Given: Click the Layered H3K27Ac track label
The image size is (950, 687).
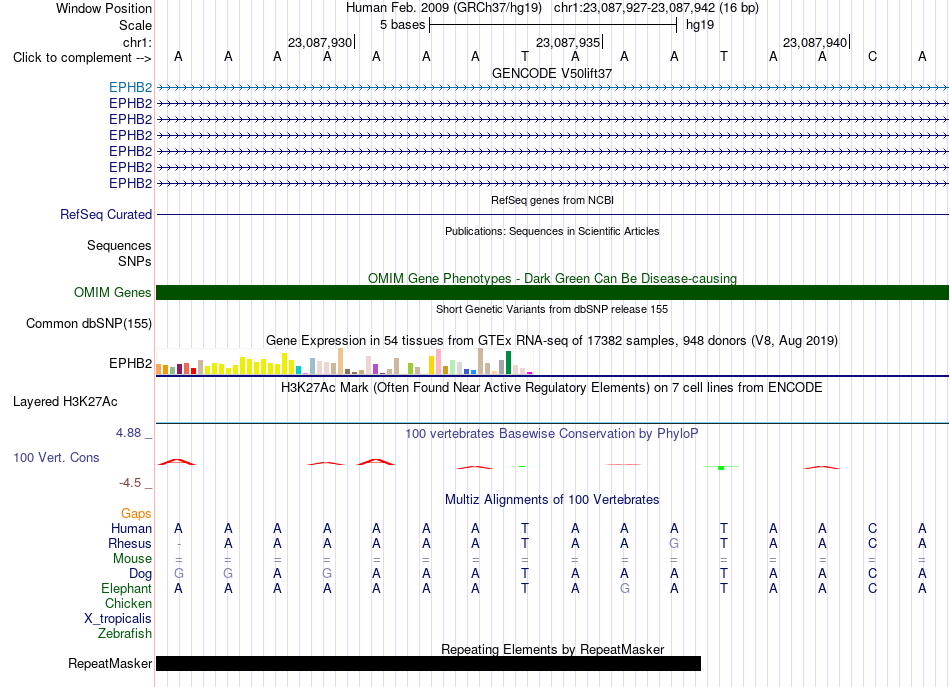Looking at the screenshot, I should (x=65, y=402).
